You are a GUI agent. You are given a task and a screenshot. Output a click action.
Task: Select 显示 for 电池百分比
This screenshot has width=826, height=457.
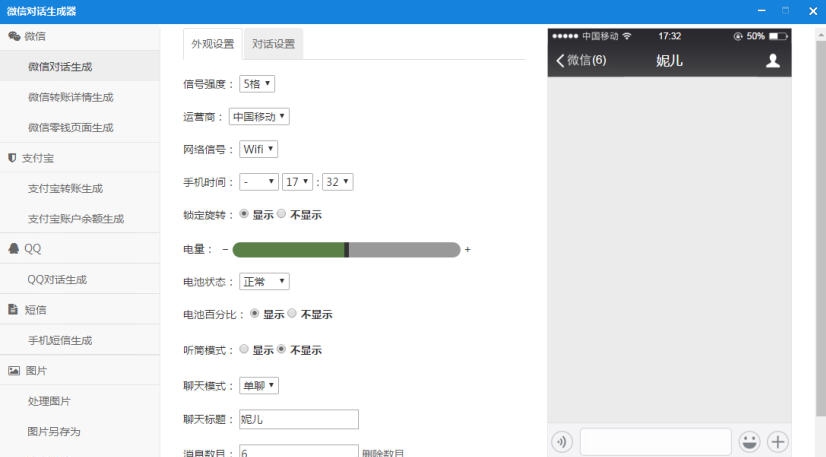click(x=254, y=313)
